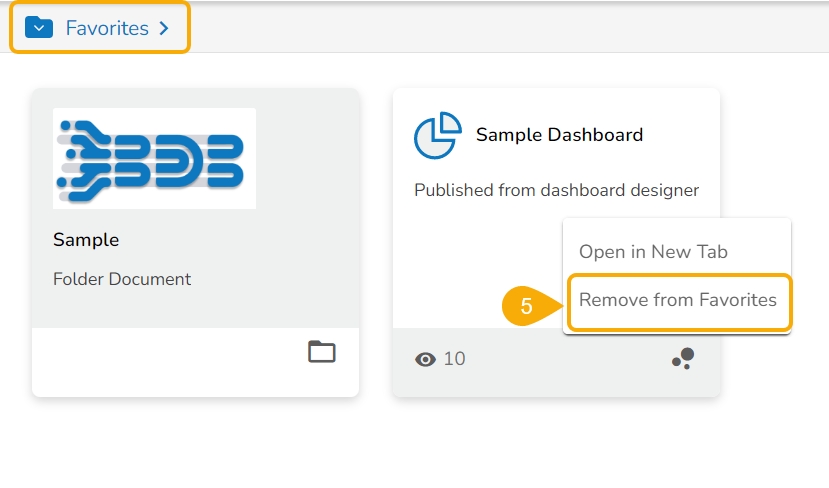The width and height of the screenshot is (829, 488).
Task: Open the Sample Dashboard title
Action: tap(559, 135)
